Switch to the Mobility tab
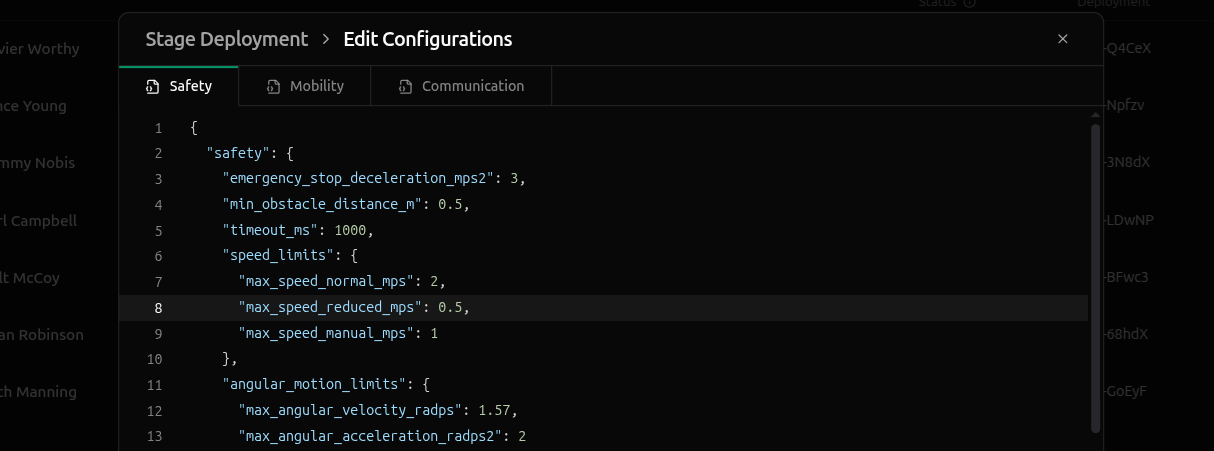The width and height of the screenshot is (1214, 451). point(316,86)
